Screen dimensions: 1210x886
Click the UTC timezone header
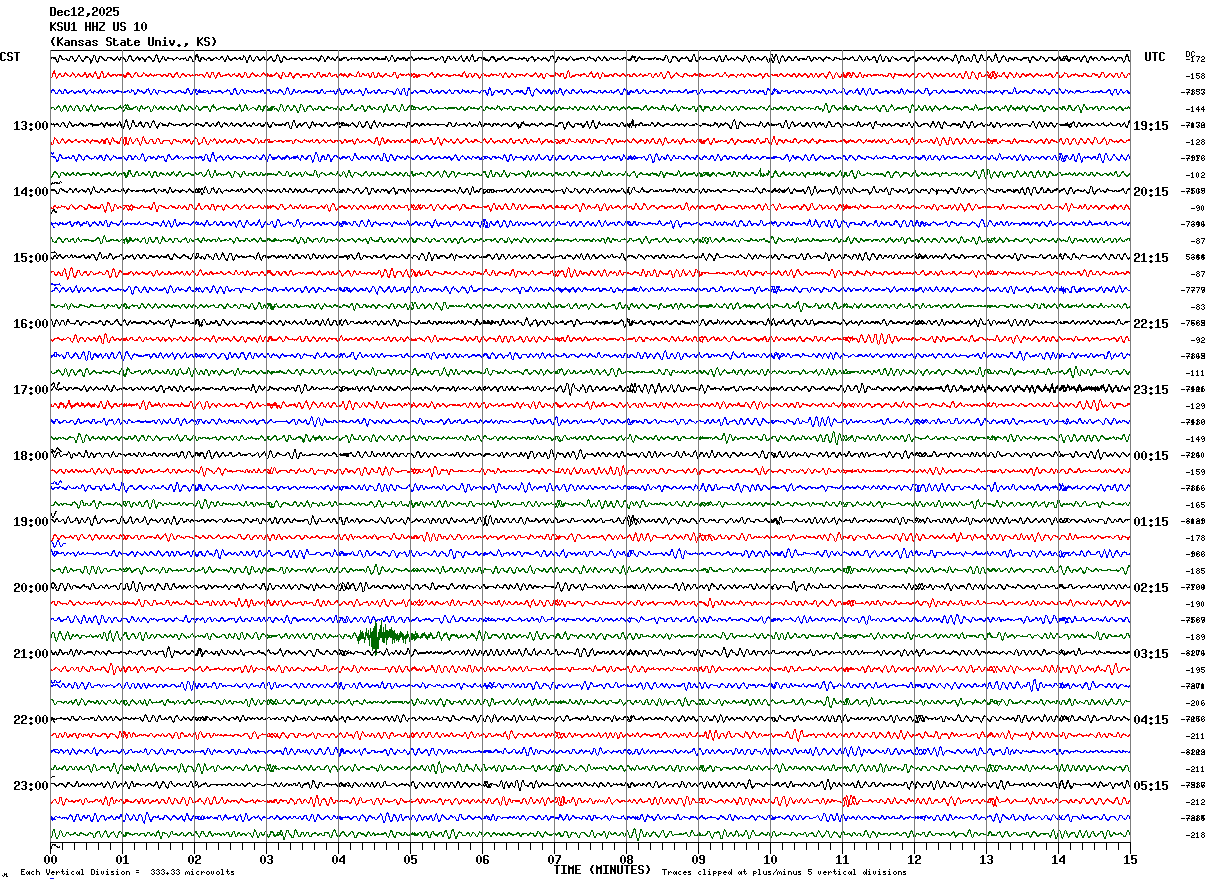pyautogui.click(x=1155, y=57)
